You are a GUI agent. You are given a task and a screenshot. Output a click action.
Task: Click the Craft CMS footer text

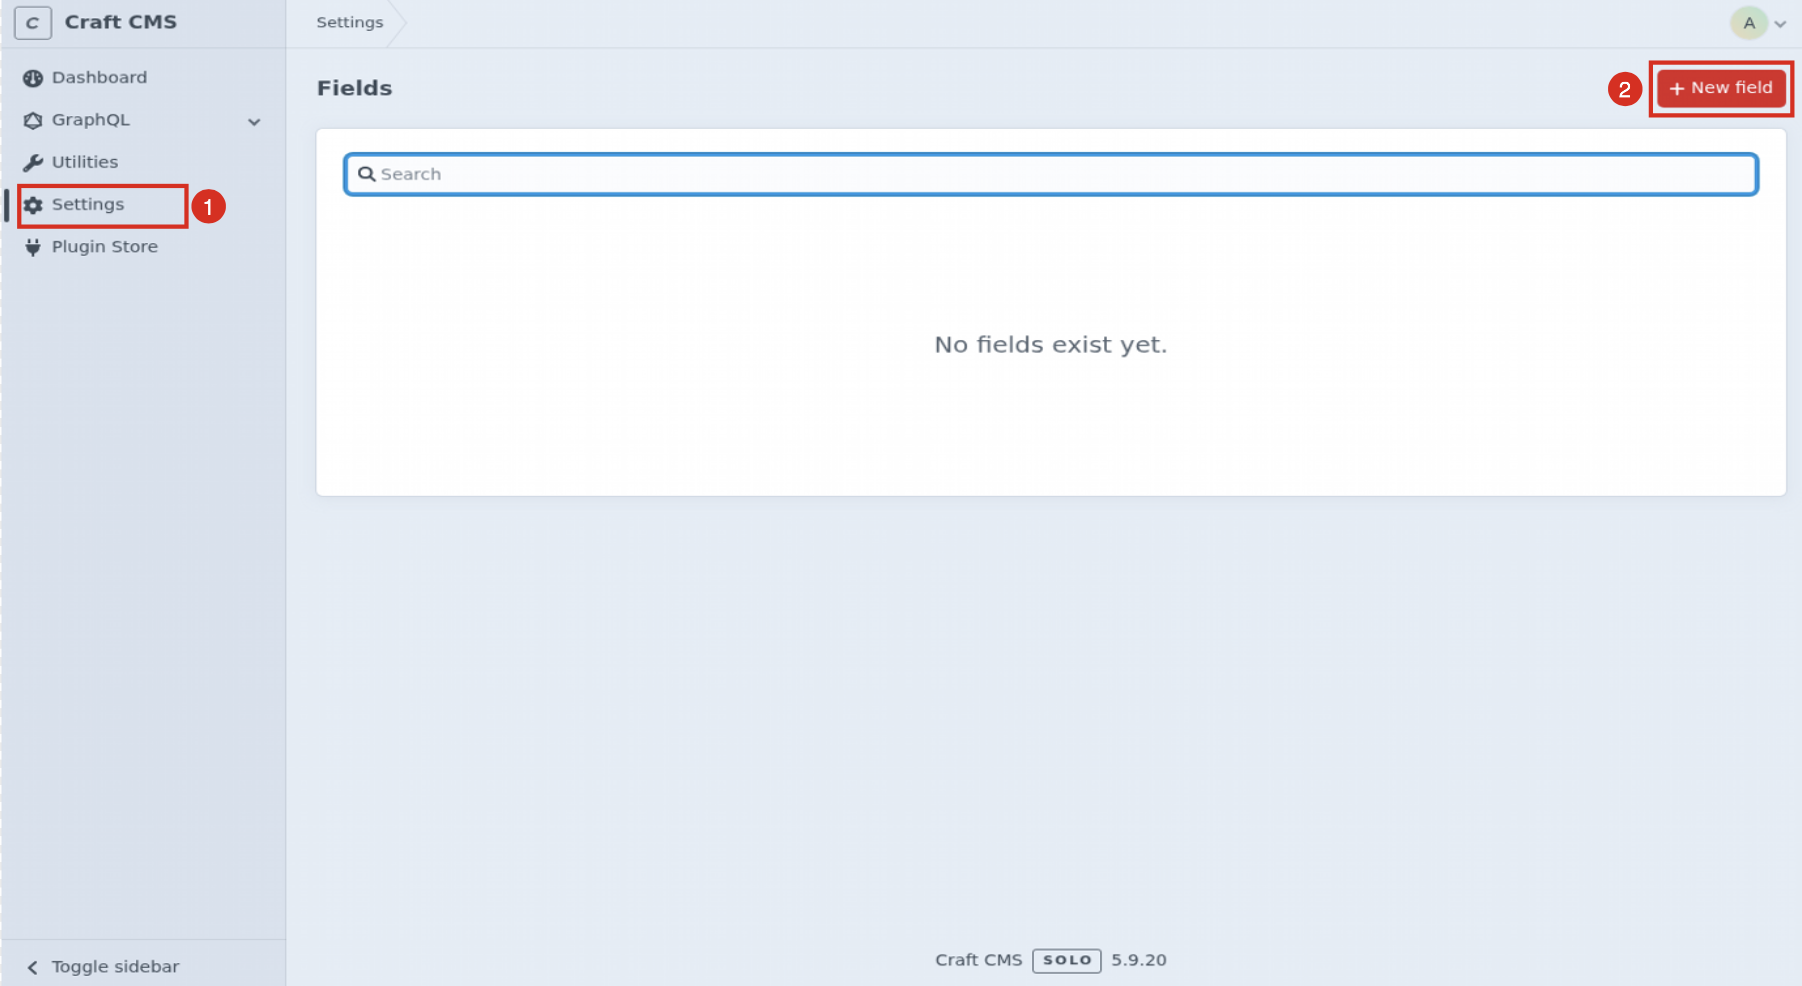point(979,960)
